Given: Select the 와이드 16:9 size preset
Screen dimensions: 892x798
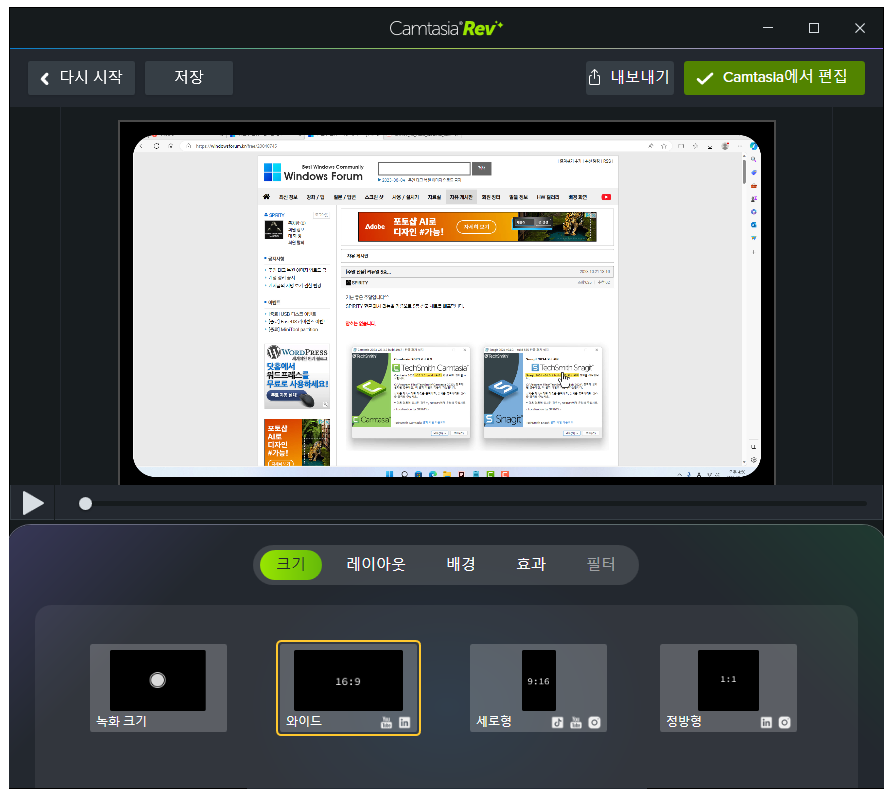Looking at the screenshot, I should point(348,688).
